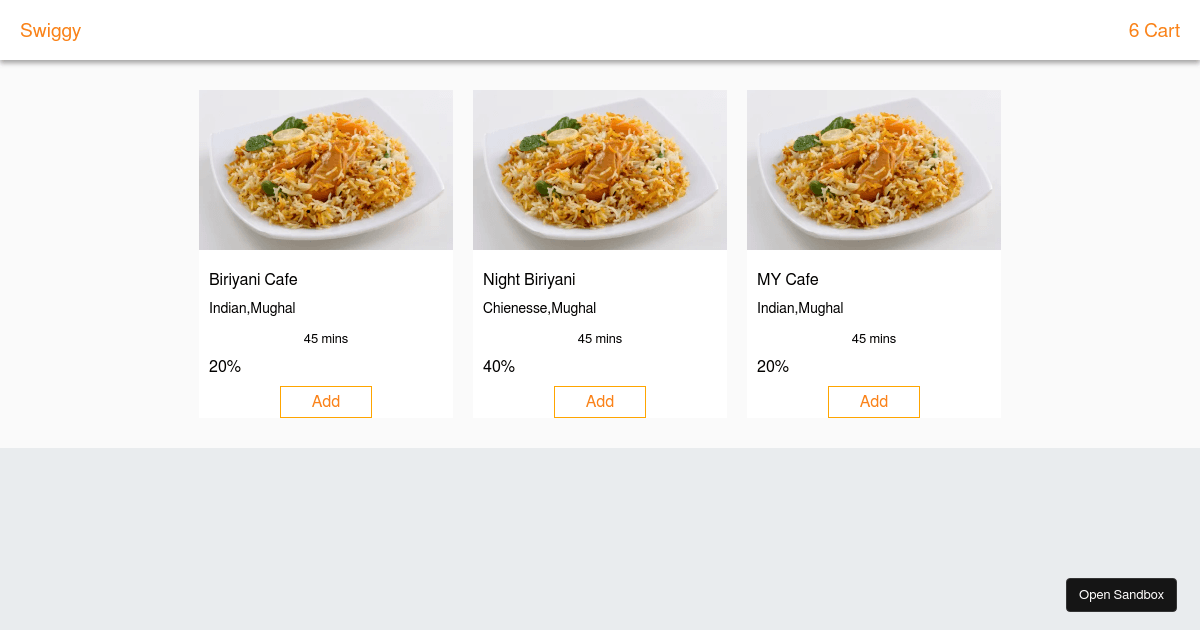
Task: Click the 20% discount on Biriyani Cafe
Action: (x=224, y=366)
